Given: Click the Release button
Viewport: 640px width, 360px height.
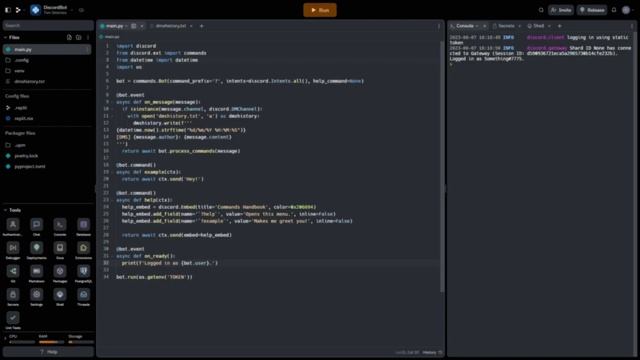Looking at the screenshot, I should (592, 10).
